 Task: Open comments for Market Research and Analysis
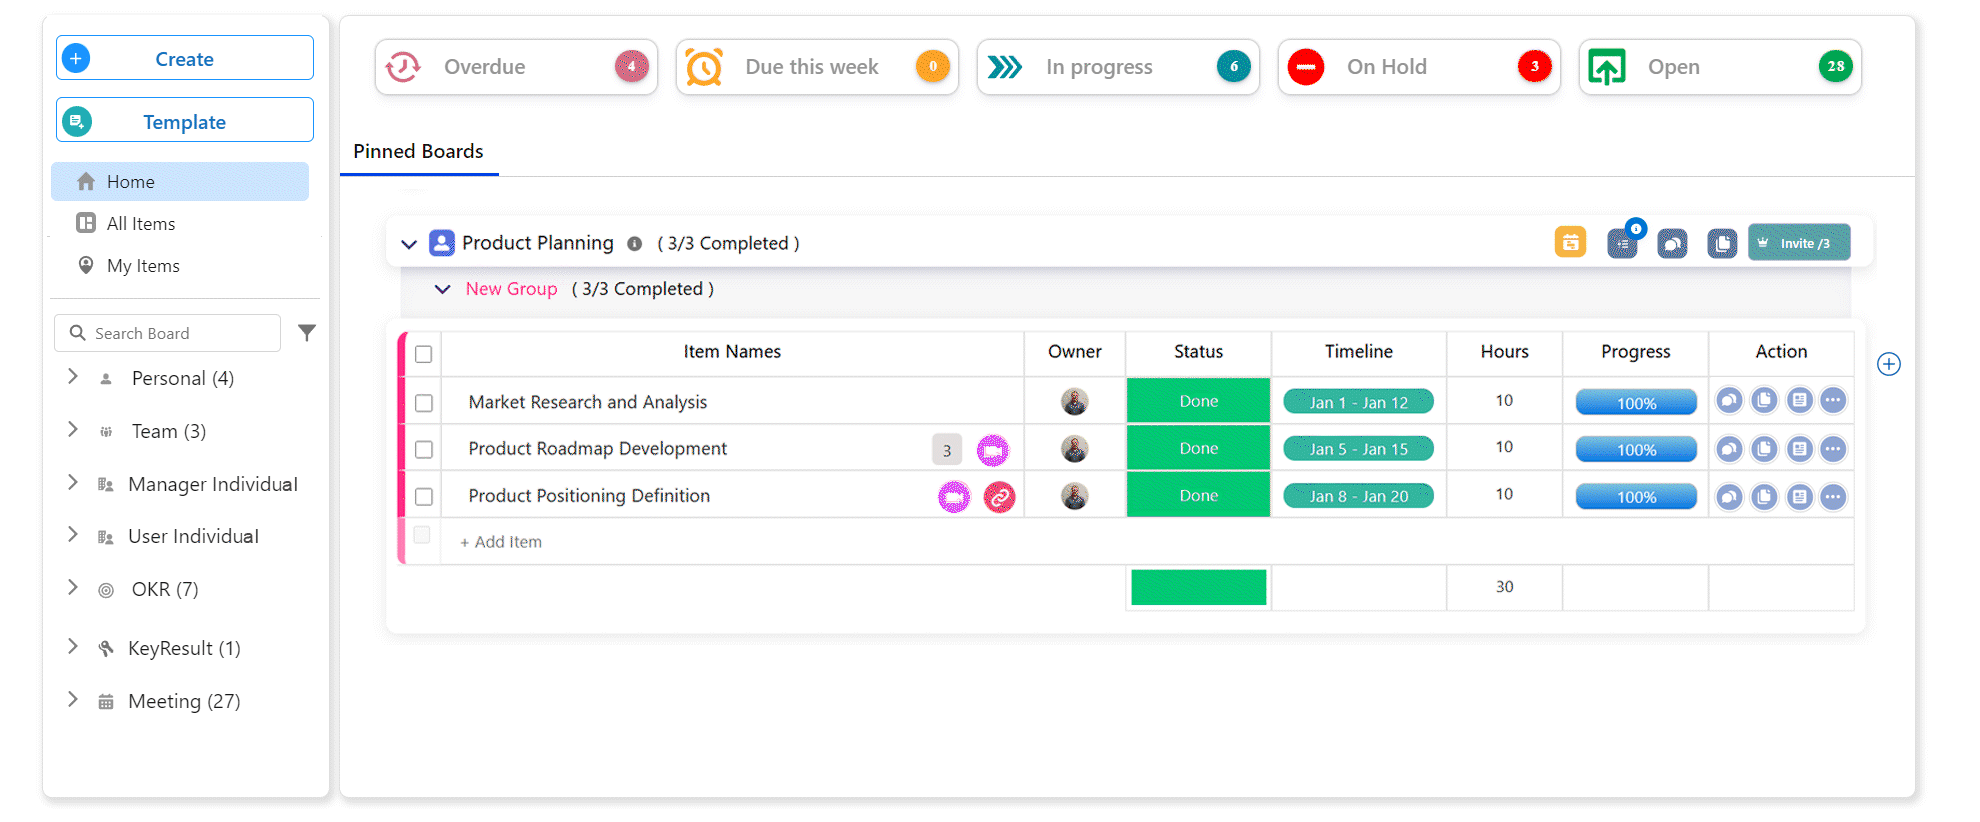click(1729, 401)
